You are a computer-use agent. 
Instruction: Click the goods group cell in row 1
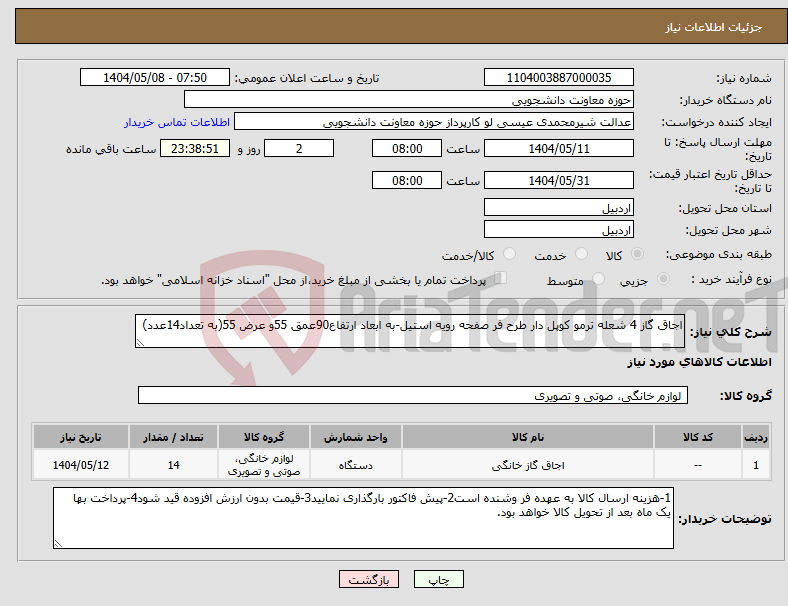click(x=264, y=465)
